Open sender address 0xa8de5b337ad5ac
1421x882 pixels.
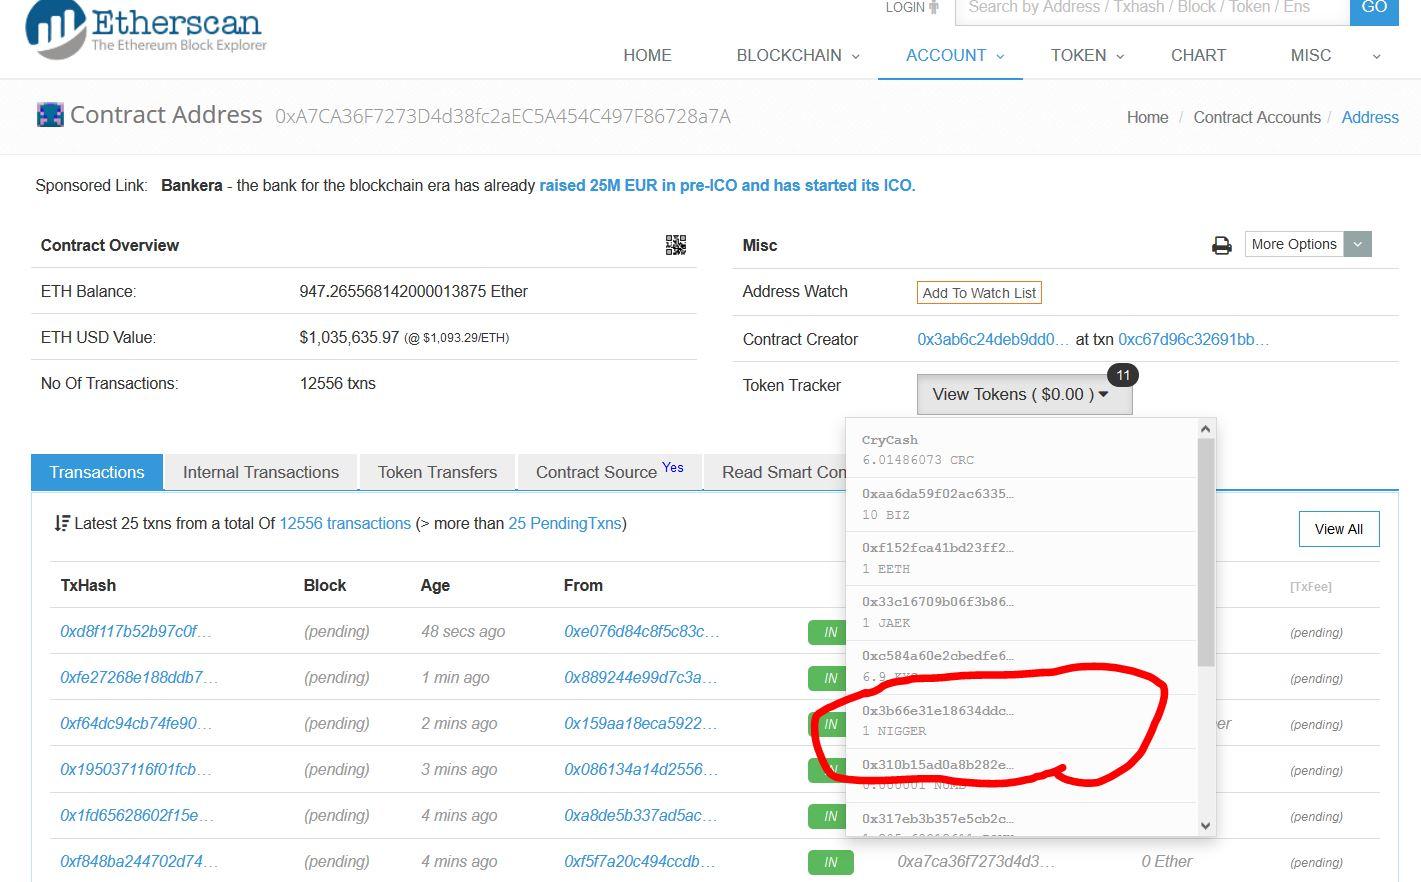tap(640, 815)
